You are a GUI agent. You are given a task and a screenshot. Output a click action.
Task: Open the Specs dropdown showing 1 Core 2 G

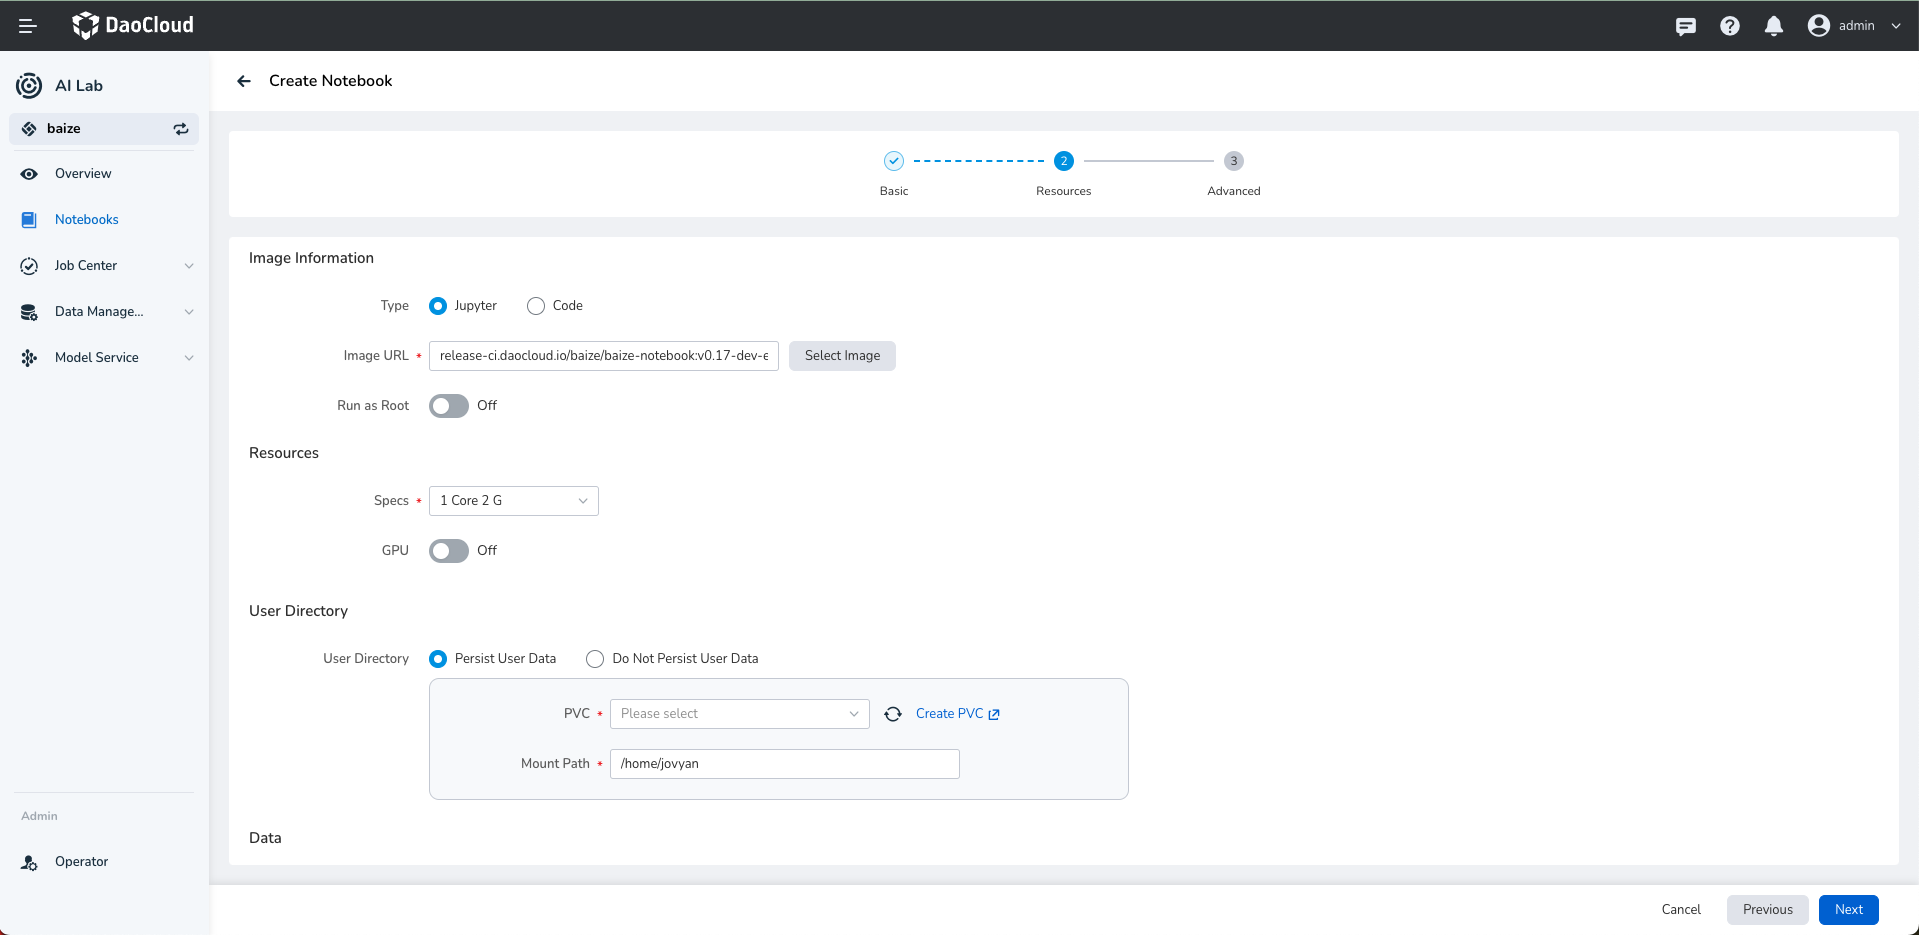tap(513, 501)
